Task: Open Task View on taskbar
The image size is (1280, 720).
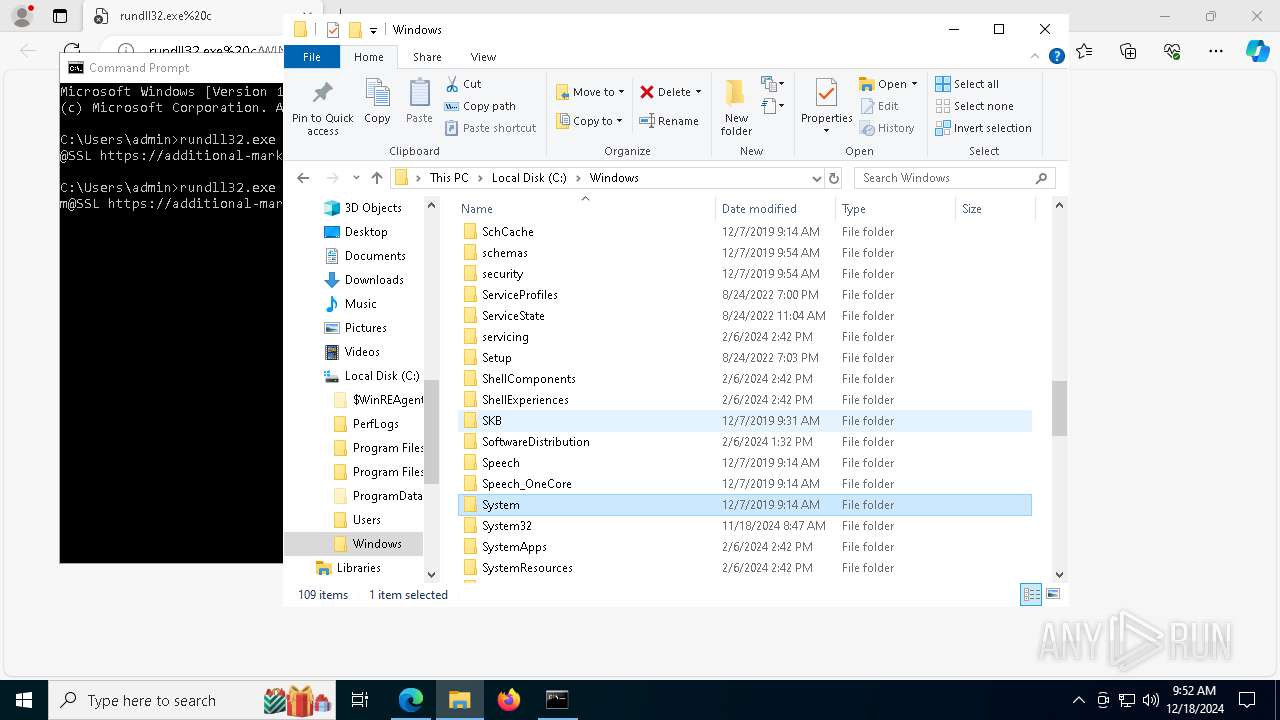Action: [x=360, y=700]
